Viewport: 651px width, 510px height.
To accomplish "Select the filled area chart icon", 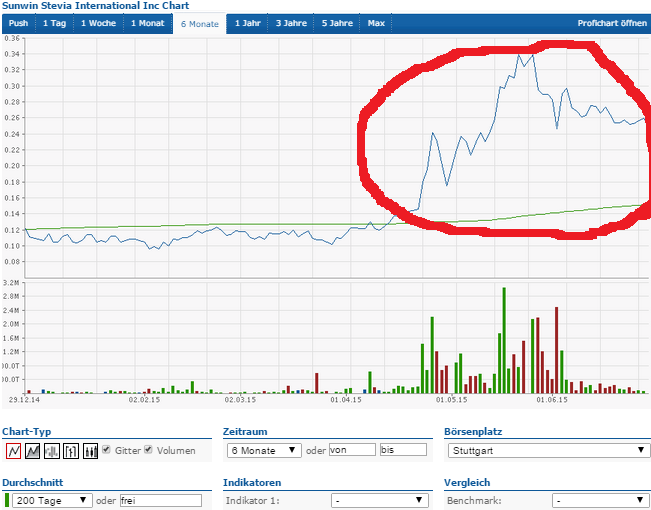I will [32, 451].
